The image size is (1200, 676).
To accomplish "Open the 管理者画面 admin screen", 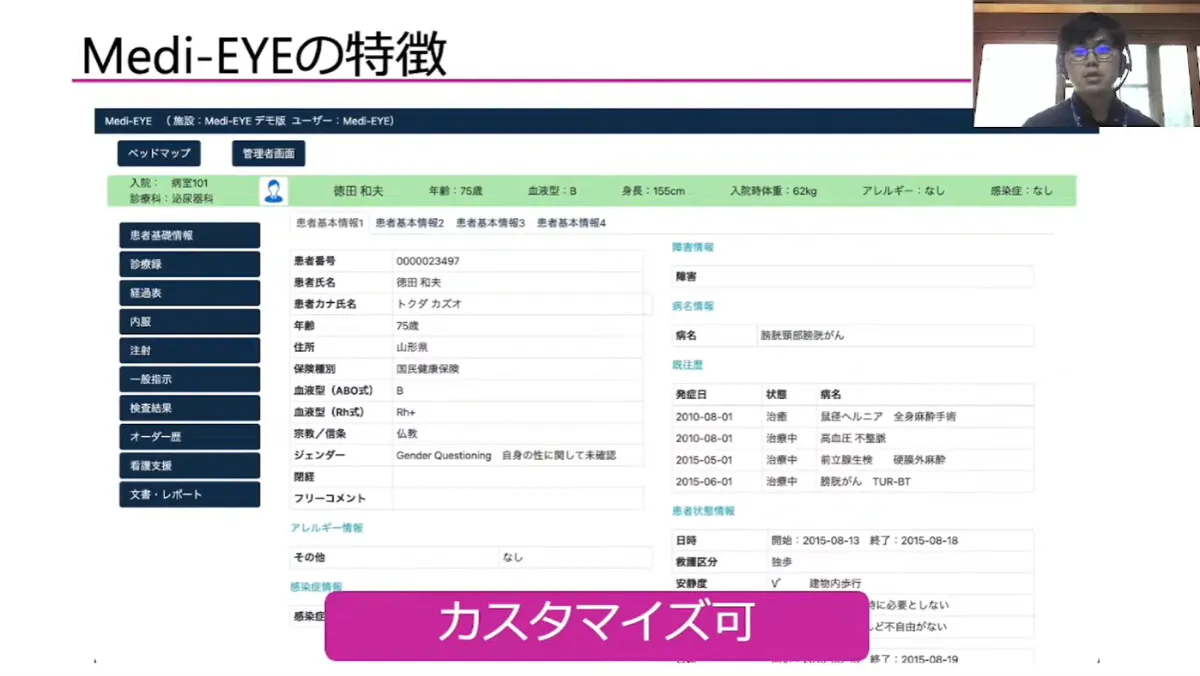I will (269, 153).
